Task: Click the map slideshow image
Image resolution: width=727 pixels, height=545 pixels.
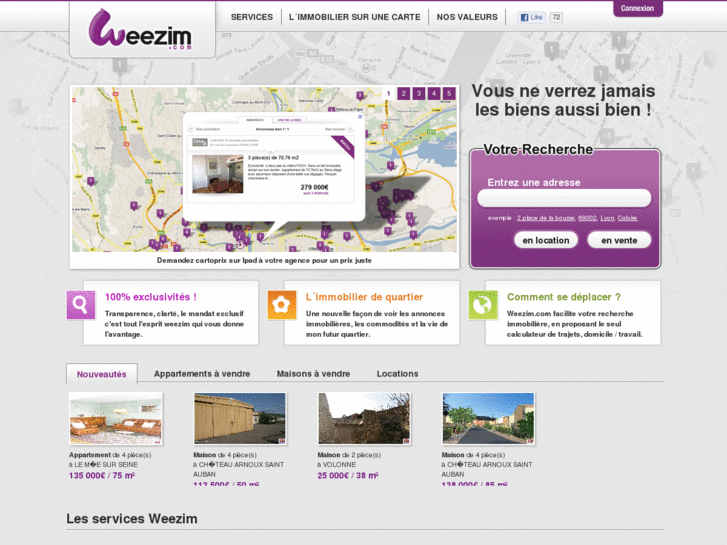Action: (264, 169)
